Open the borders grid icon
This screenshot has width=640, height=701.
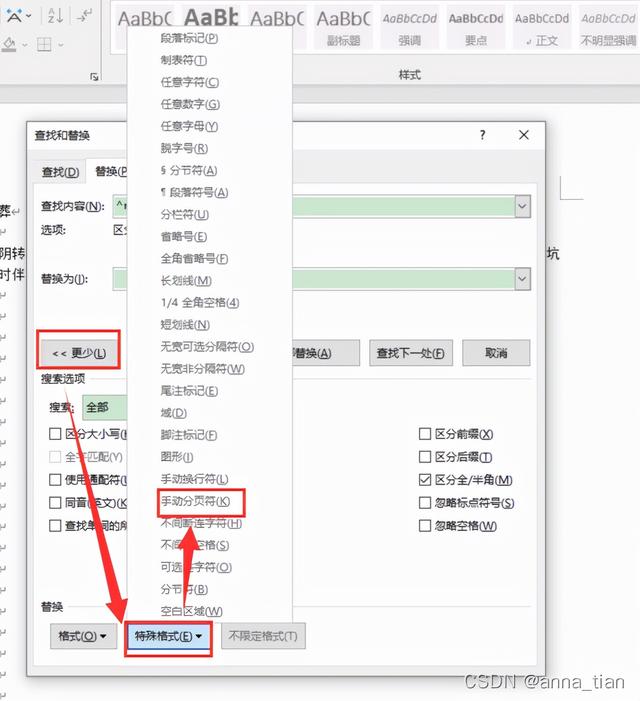[x=44, y=44]
